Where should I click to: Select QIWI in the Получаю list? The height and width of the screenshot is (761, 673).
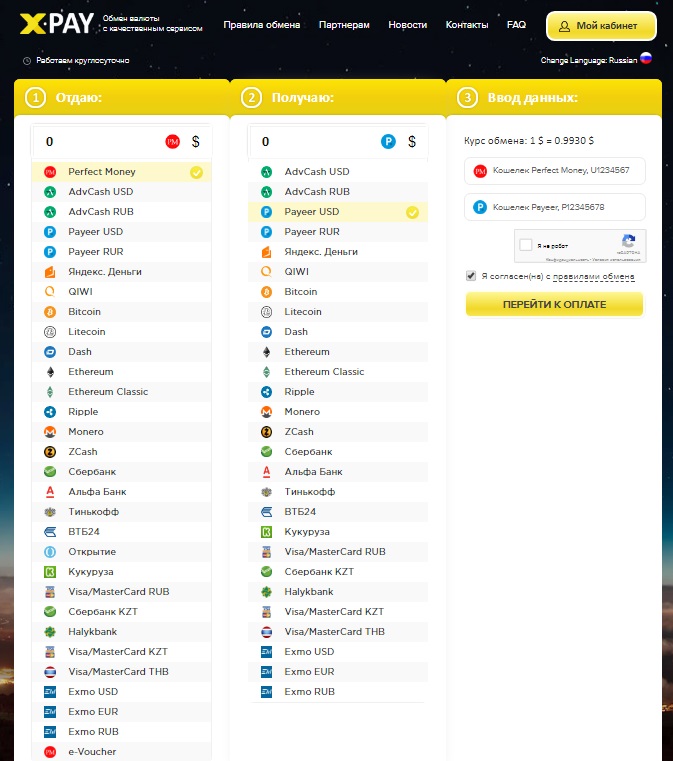point(338,272)
